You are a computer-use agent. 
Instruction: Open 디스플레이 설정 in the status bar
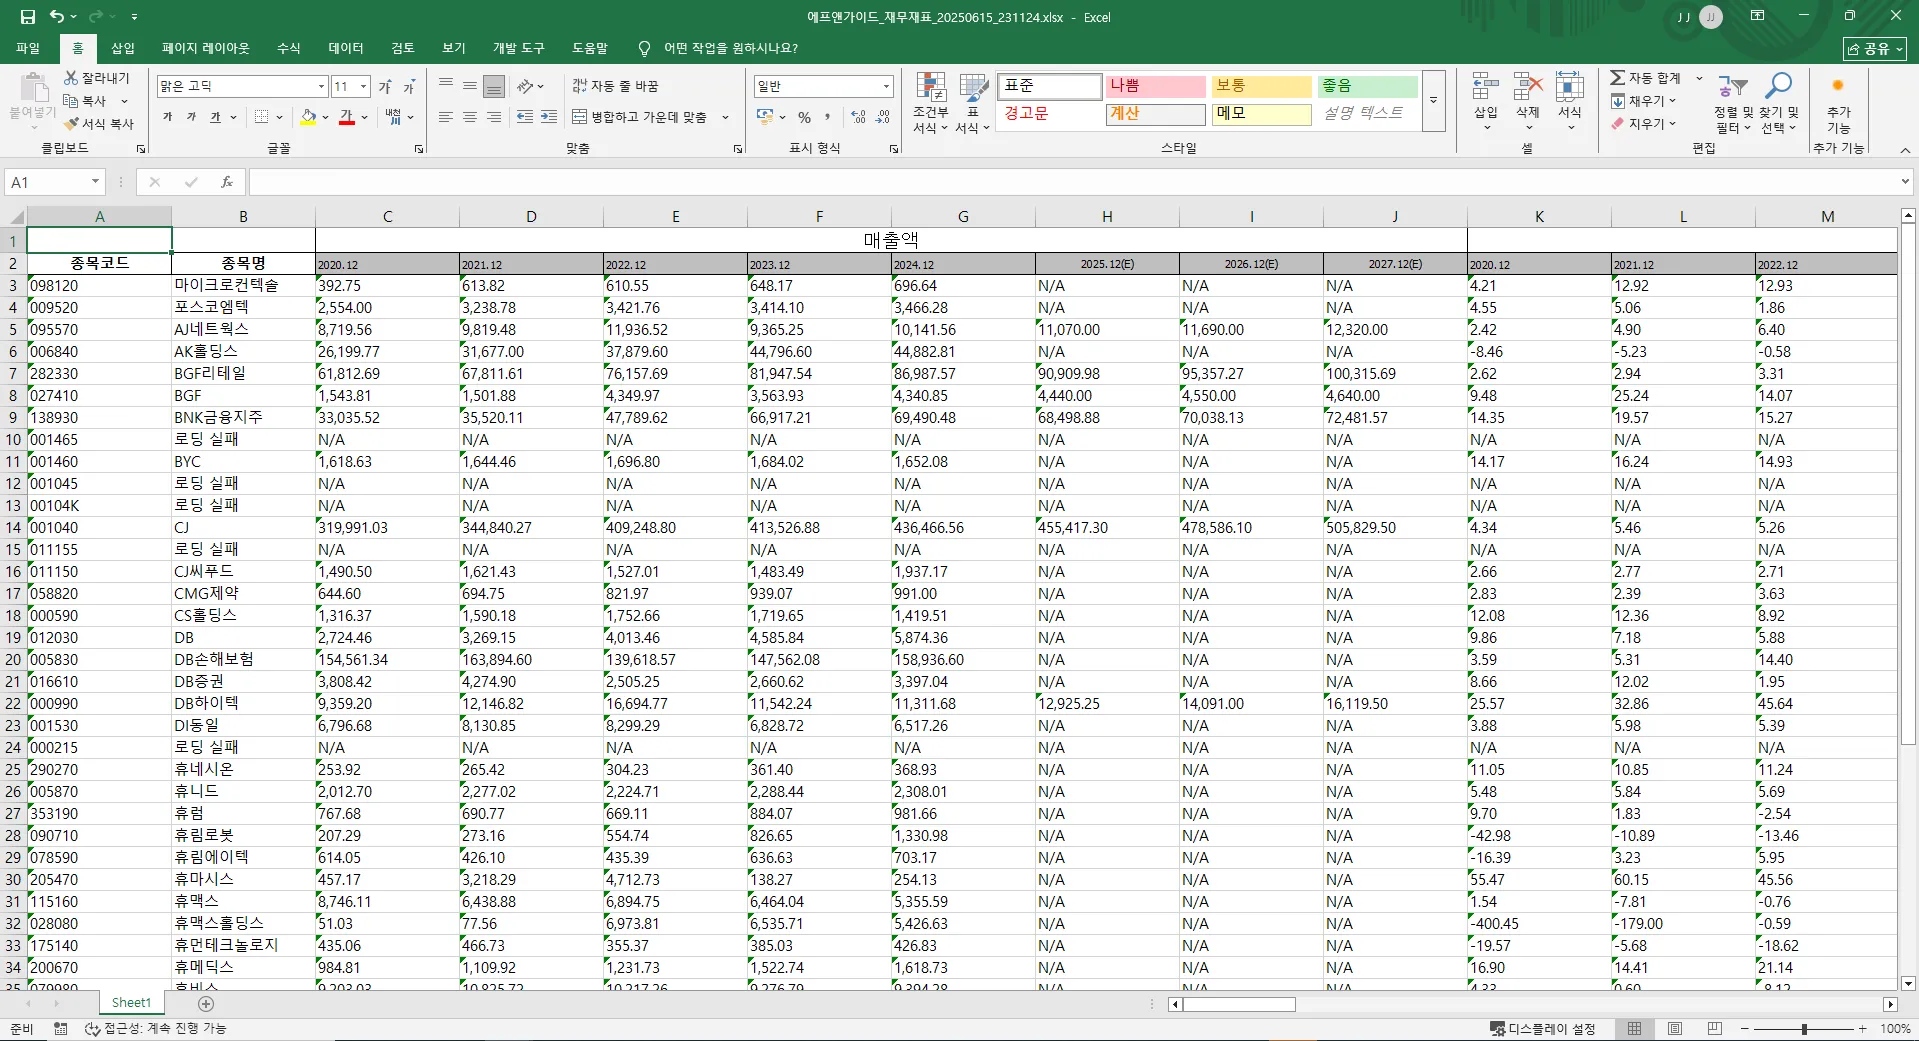(1542, 1029)
